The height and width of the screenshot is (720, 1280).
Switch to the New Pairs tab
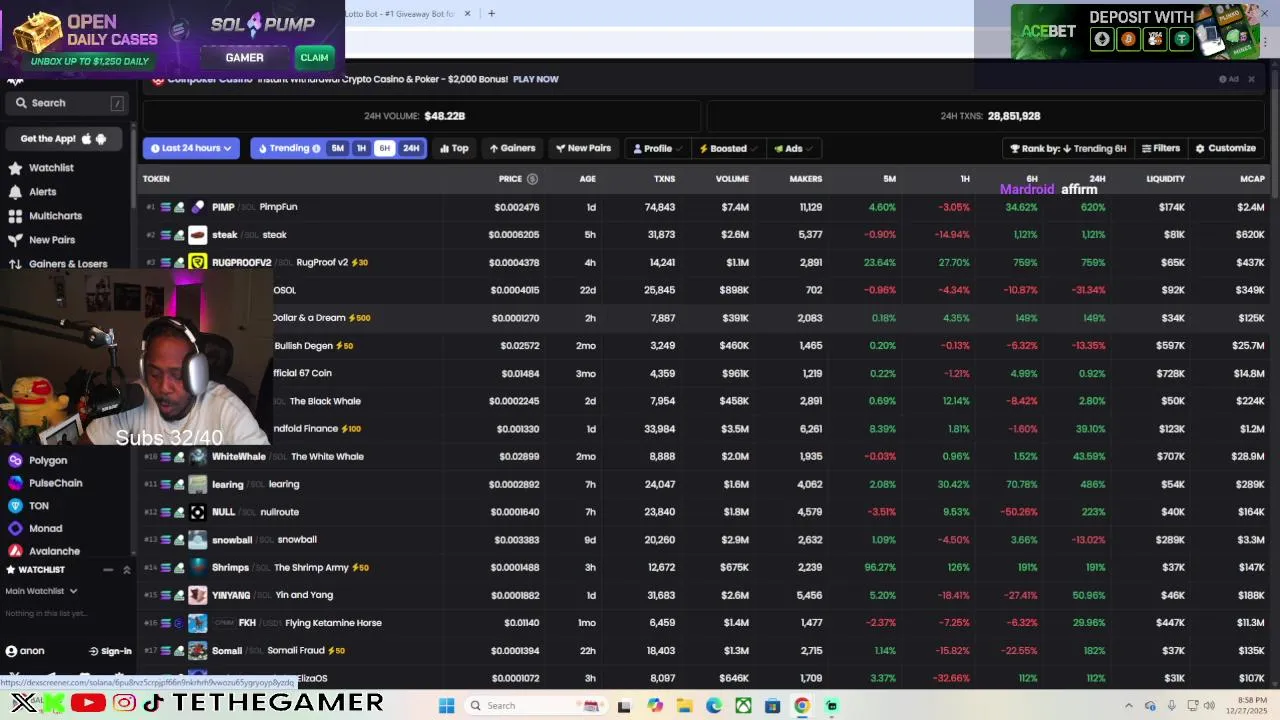(583, 148)
